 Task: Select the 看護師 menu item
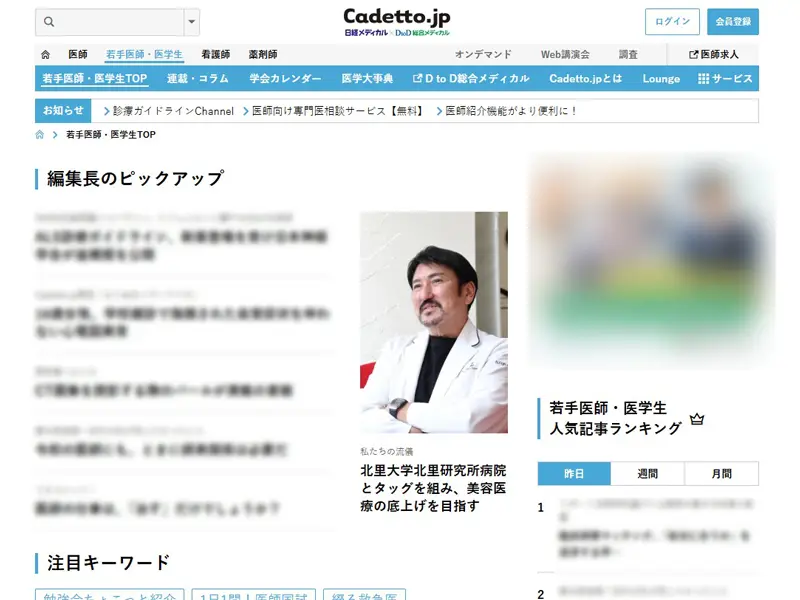point(215,54)
